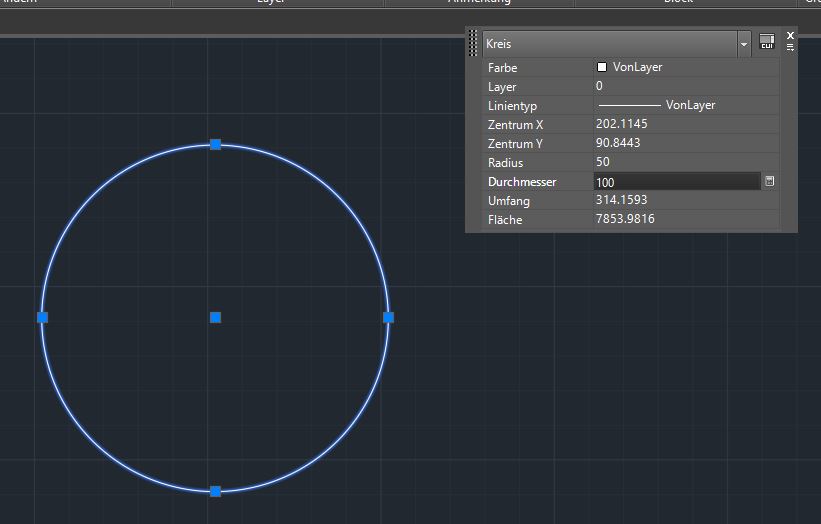821x524 pixels.
Task: Edit the Zentrum Y value
Action: click(x=685, y=144)
